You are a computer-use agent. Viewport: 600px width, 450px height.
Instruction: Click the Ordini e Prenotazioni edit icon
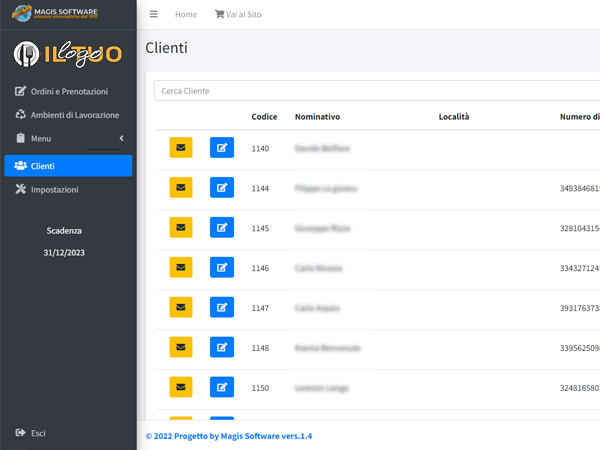click(x=20, y=91)
